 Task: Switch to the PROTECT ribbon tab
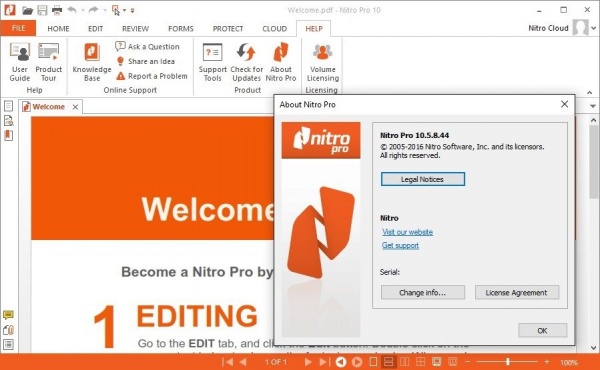pos(228,29)
